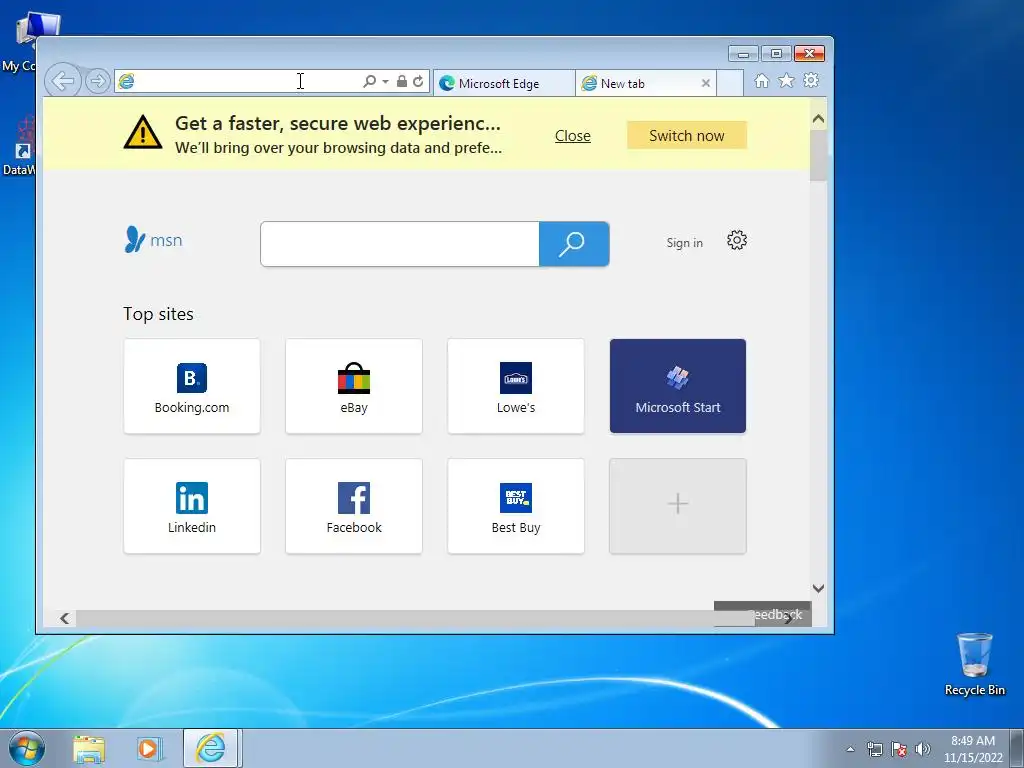Open the Booking.com top site tile
Screen dimensions: 1024x768
[192, 386]
